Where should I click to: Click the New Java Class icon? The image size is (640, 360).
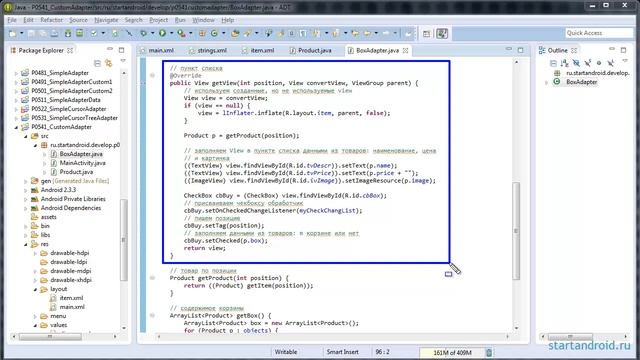tap(214, 33)
